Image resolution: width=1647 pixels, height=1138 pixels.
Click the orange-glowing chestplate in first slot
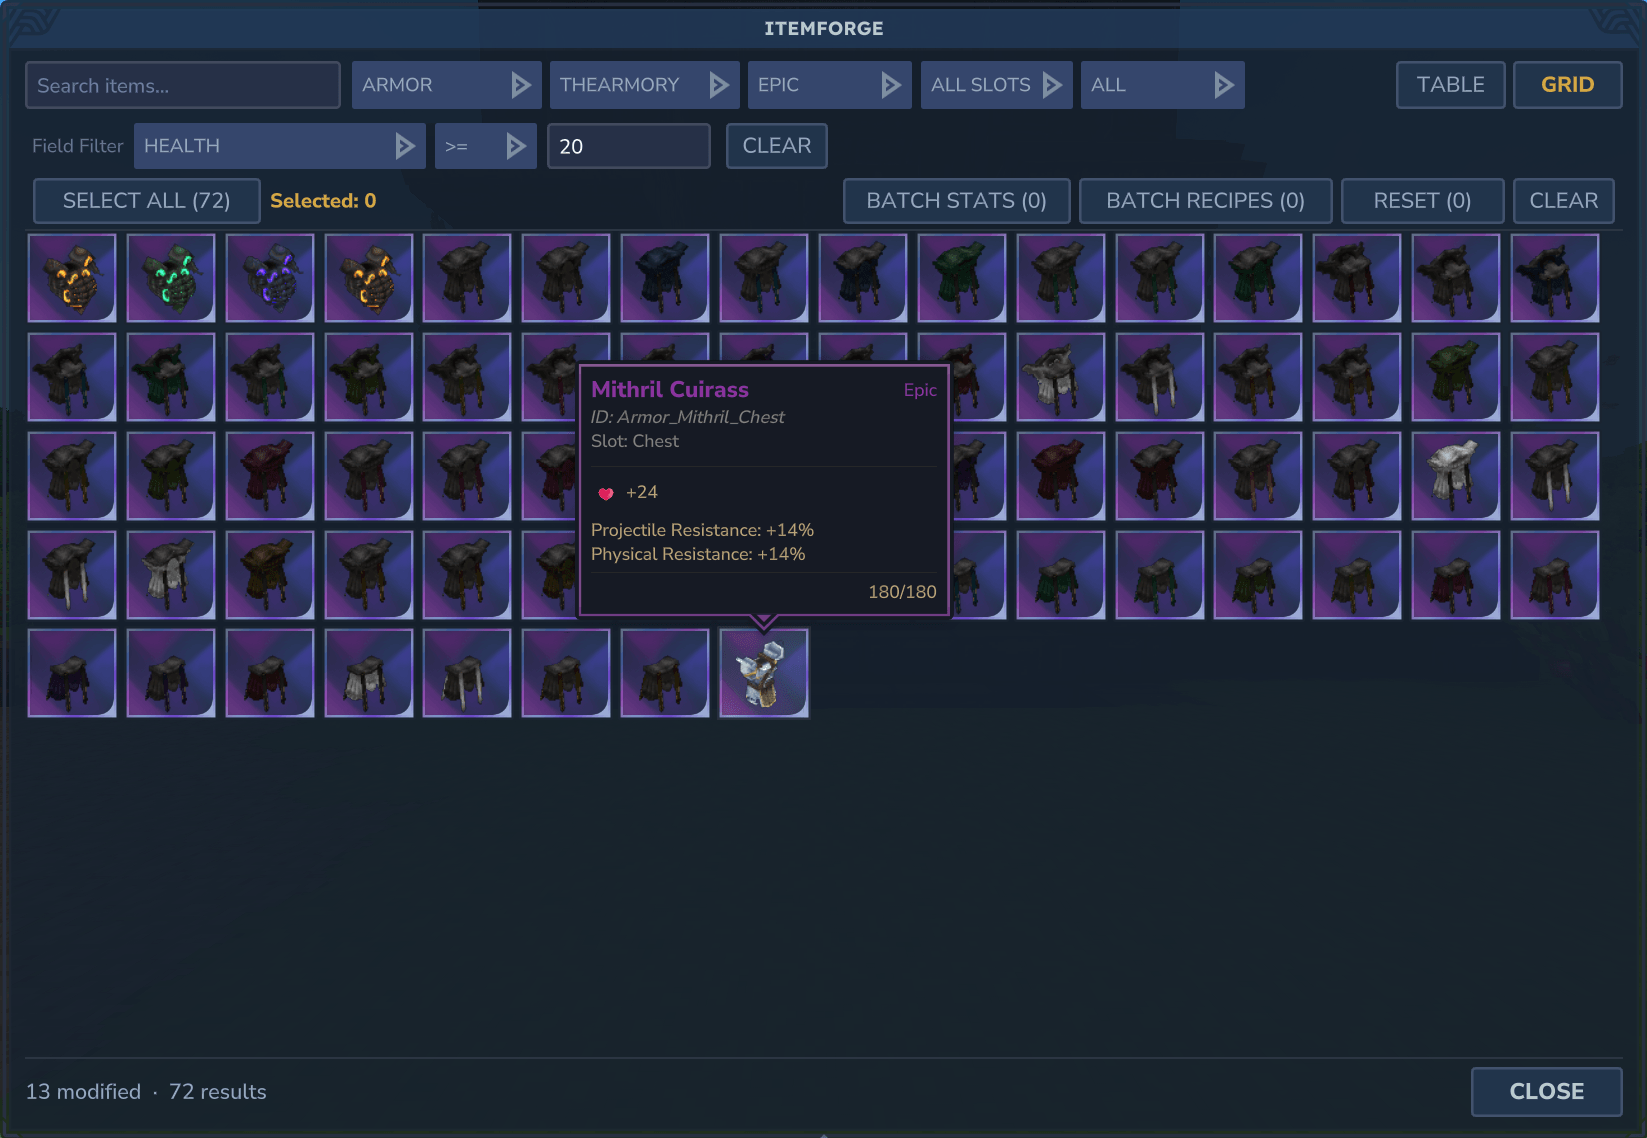(72, 278)
